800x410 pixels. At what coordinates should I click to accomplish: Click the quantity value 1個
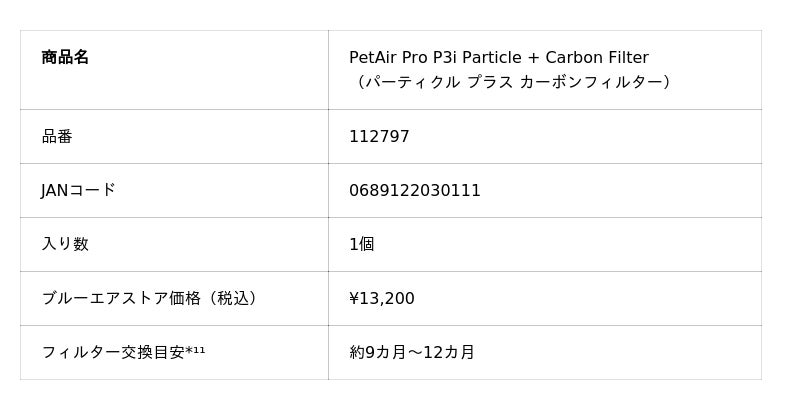click(x=361, y=245)
